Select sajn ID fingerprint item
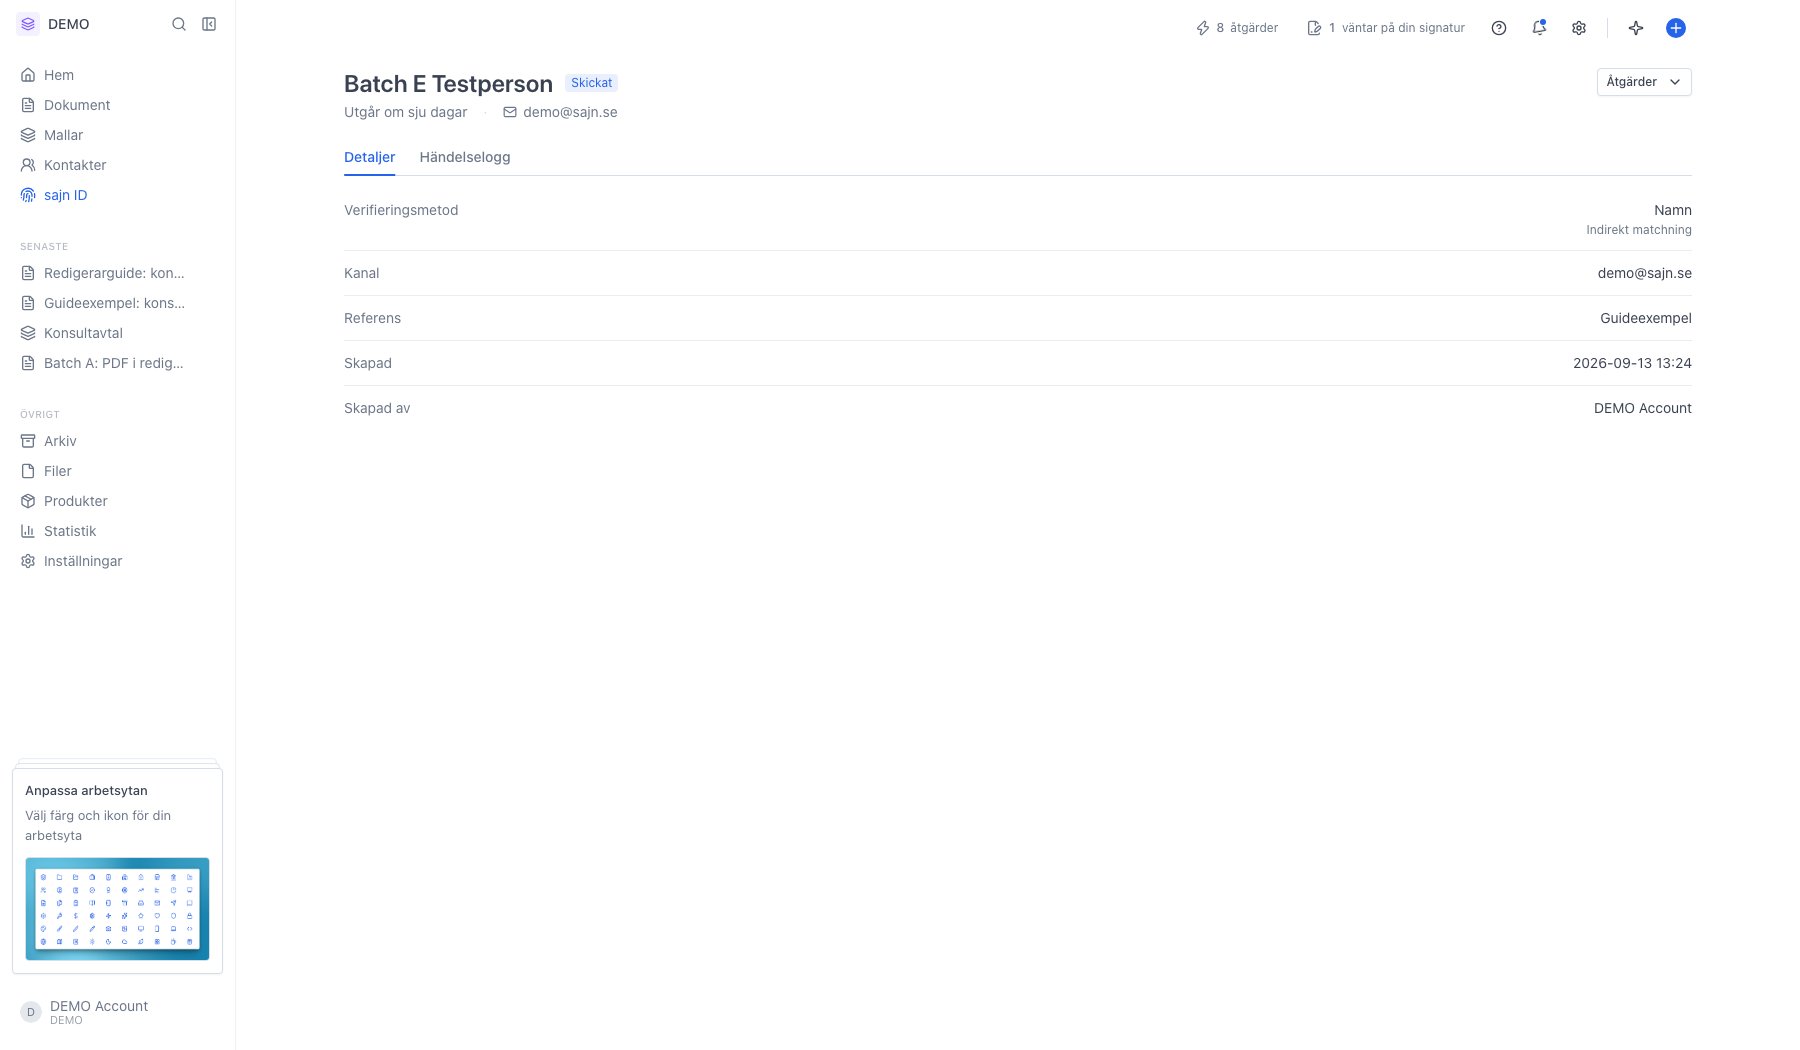The width and height of the screenshot is (1800, 1050). (117, 195)
